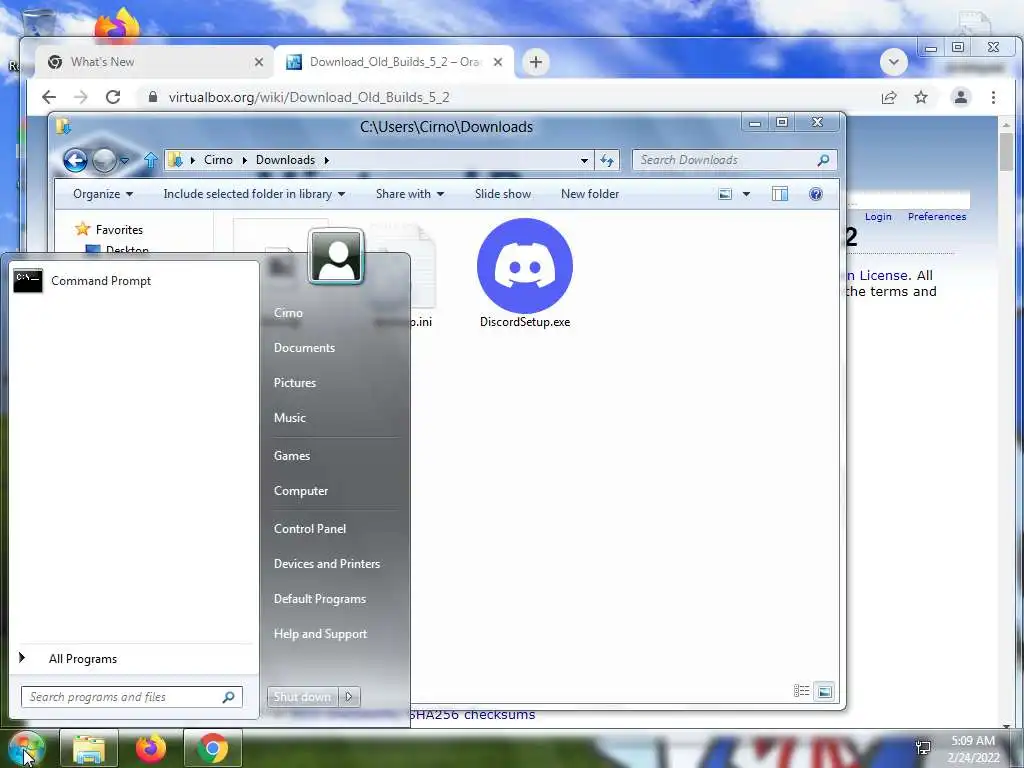Share this page icon in Chrome
This screenshot has width=1024, height=768.
[889, 97]
